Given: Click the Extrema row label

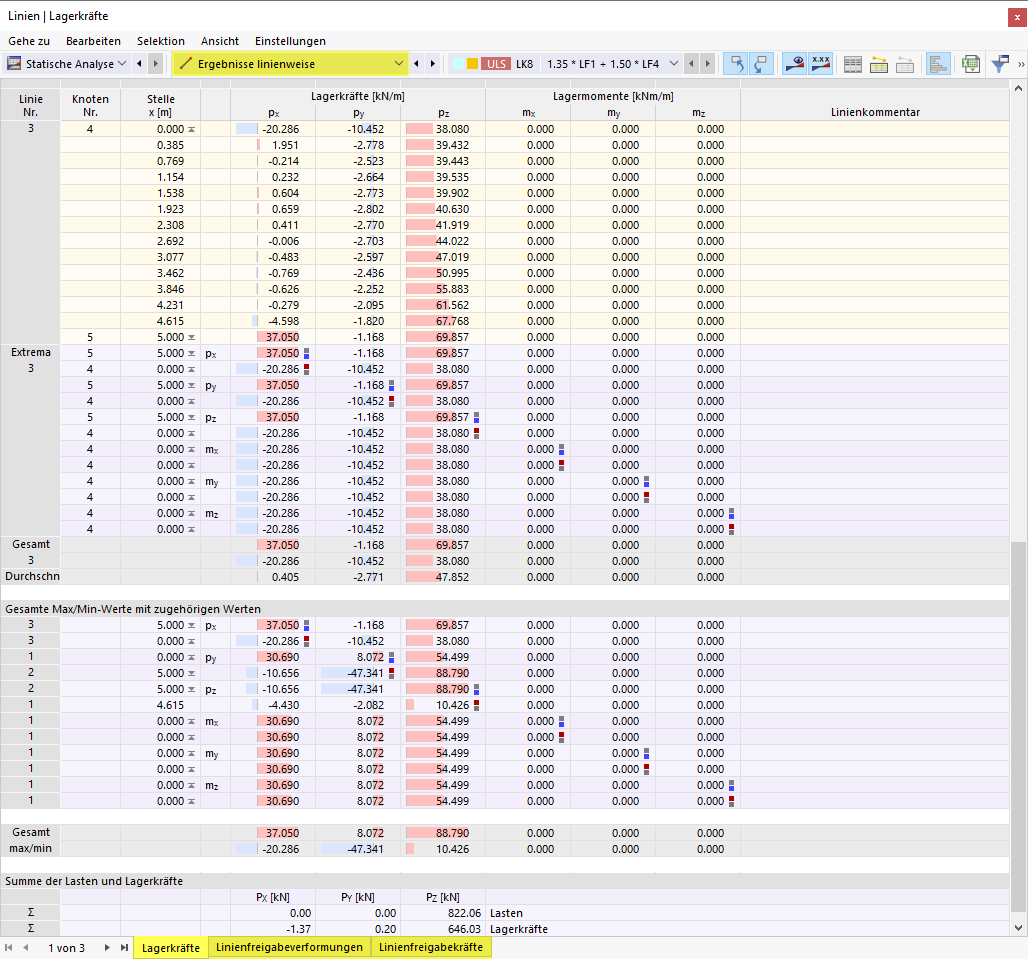Looking at the screenshot, I should click(x=31, y=353).
